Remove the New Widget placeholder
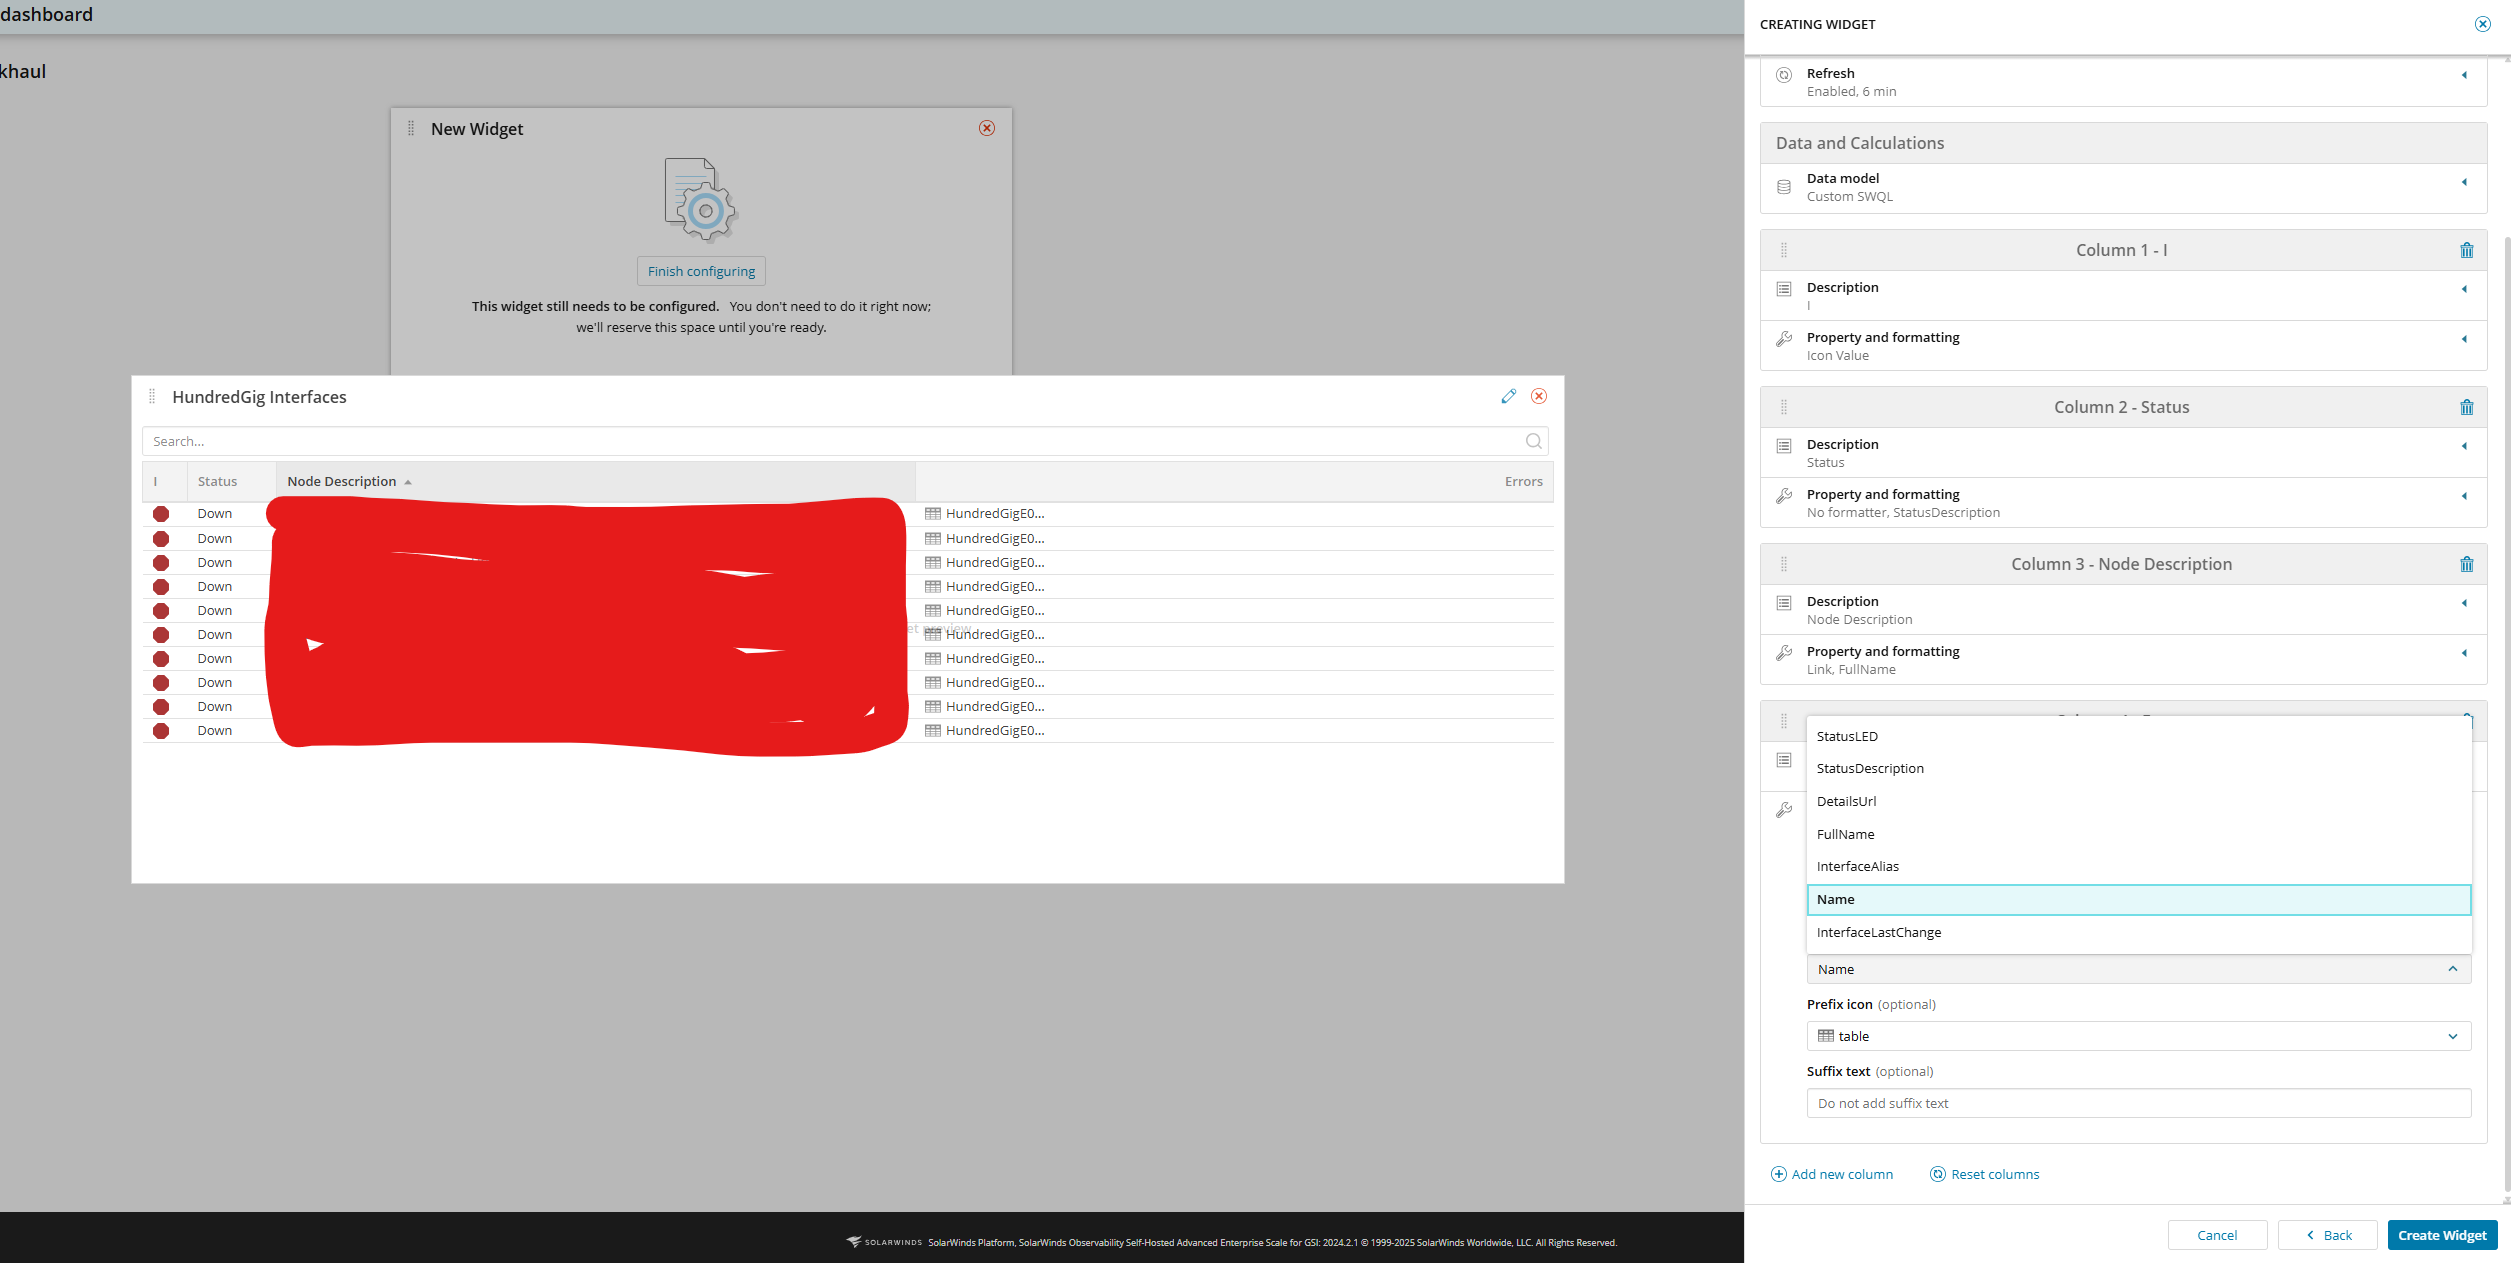The height and width of the screenshot is (1263, 2511). click(986, 128)
